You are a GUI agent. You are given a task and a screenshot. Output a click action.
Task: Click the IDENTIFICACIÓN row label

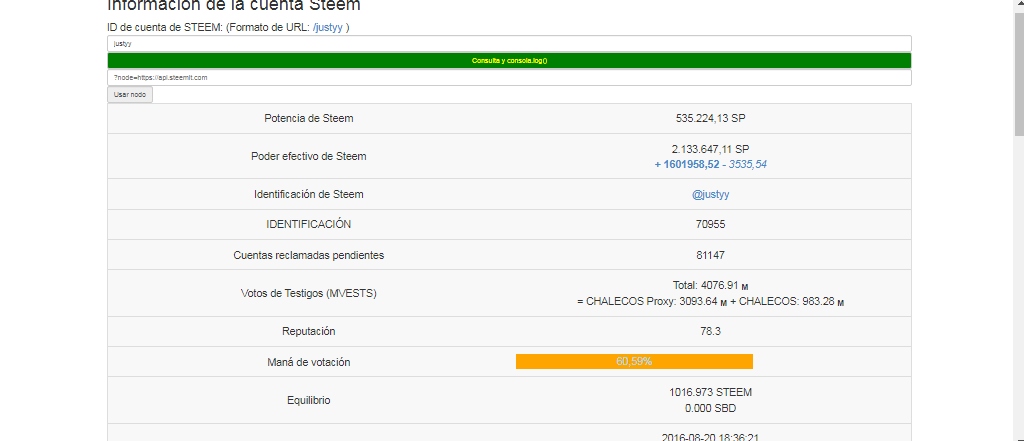(x=309, y=225)
